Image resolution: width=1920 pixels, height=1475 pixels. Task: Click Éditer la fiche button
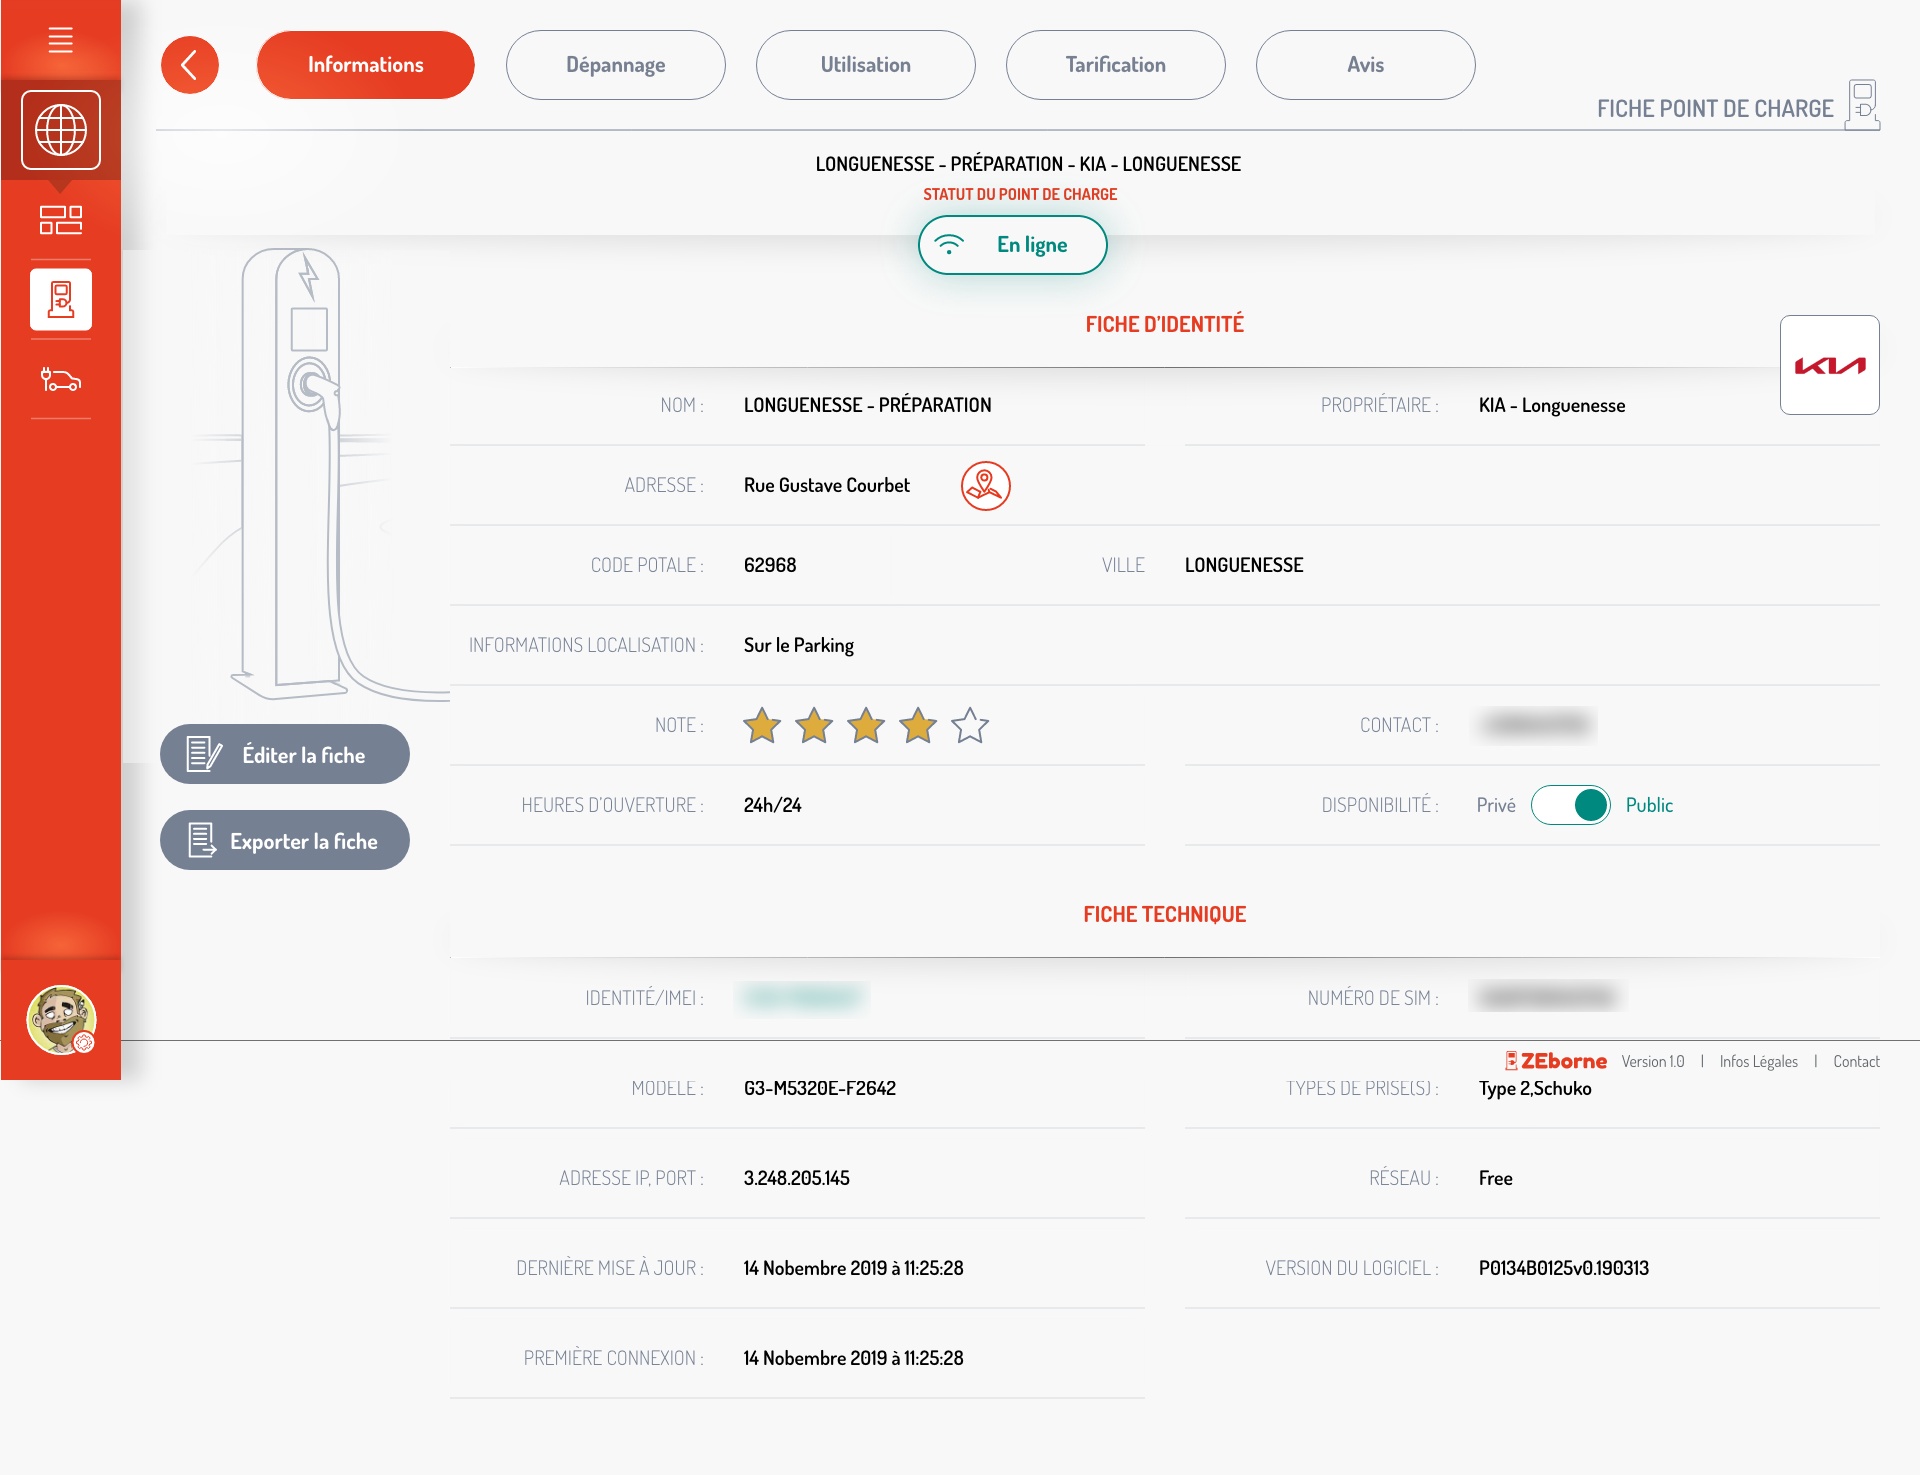tap(285, 755)
